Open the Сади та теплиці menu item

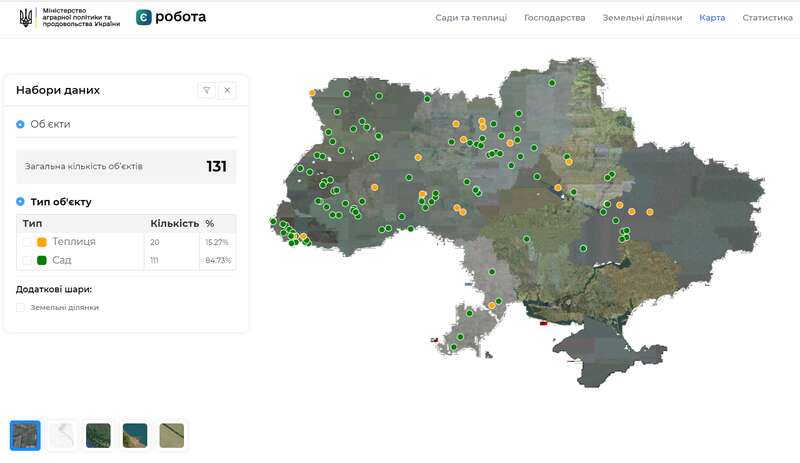click(x=471, y=18)
